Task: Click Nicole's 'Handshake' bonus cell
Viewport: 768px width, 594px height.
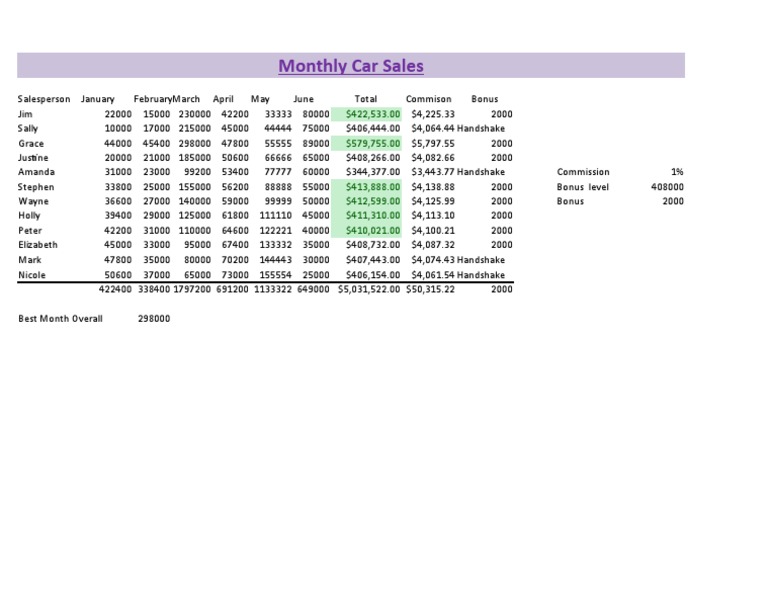Action: pyautogui.click(x=480, y=275)
